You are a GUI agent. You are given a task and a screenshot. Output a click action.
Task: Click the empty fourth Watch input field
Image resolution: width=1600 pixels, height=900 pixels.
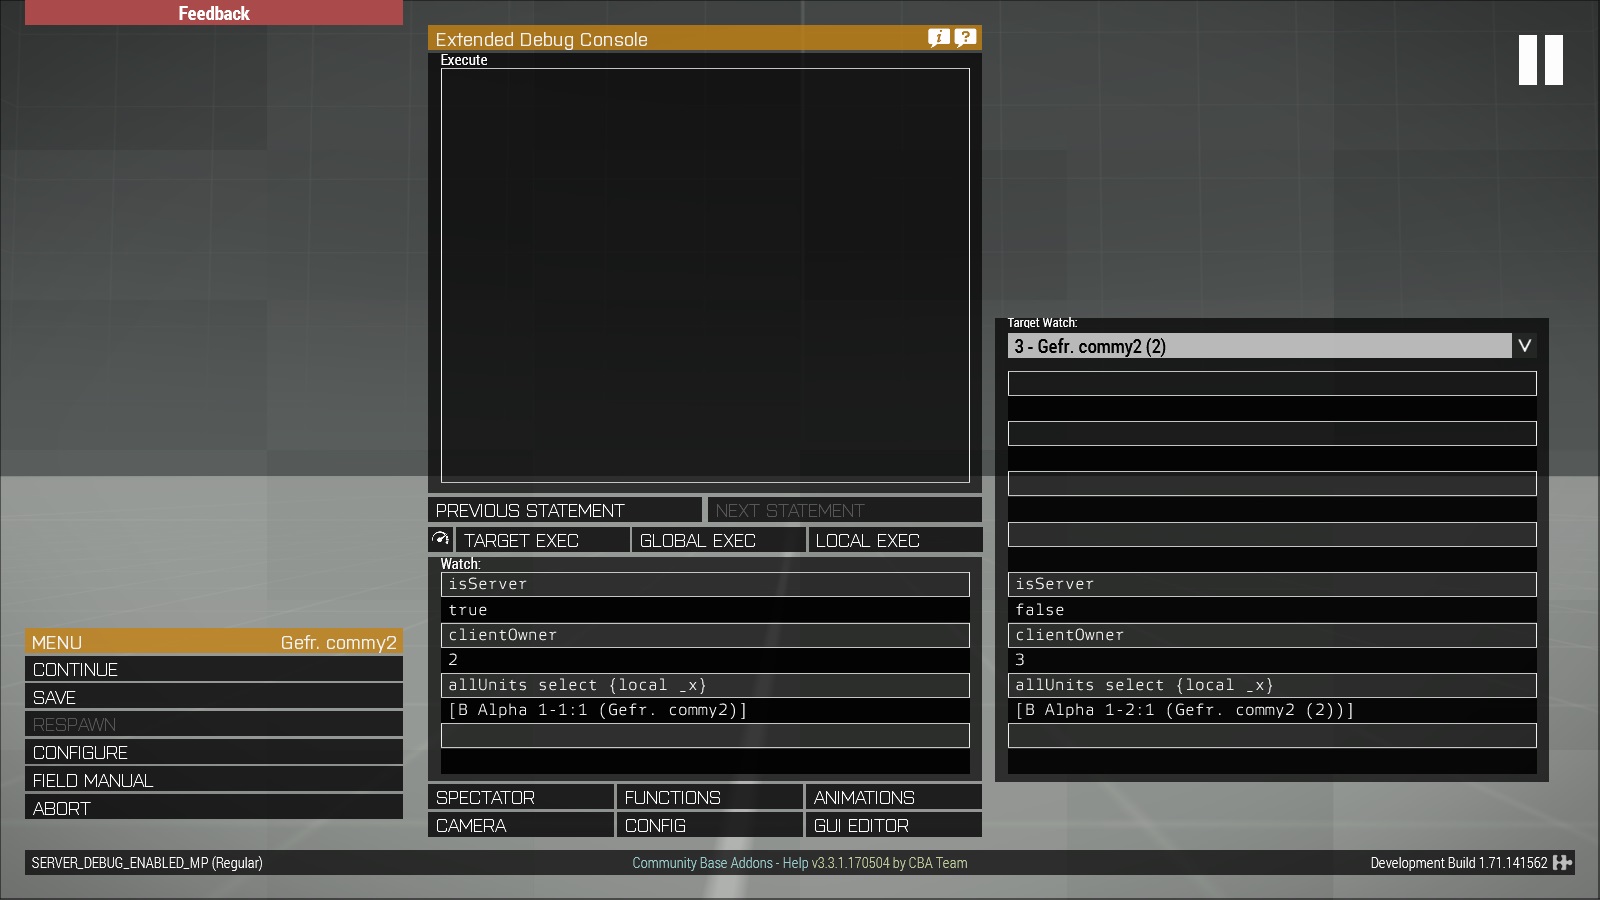705,735
